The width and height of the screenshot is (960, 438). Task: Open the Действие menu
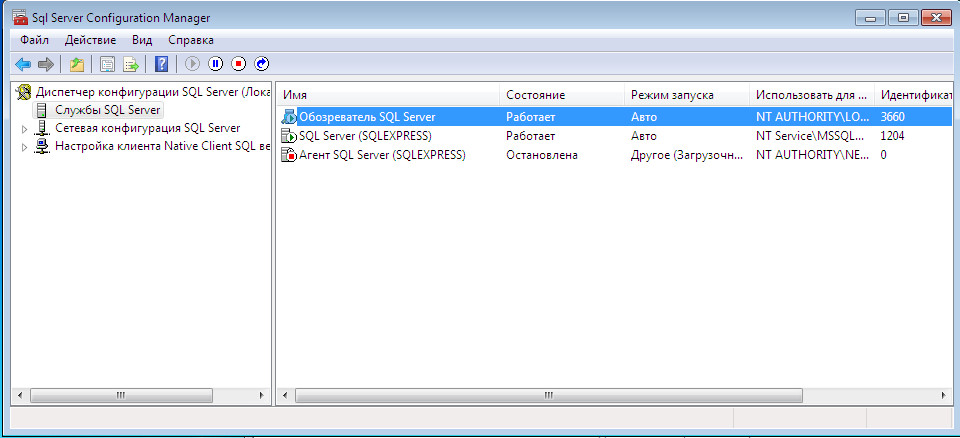[90, 40]
